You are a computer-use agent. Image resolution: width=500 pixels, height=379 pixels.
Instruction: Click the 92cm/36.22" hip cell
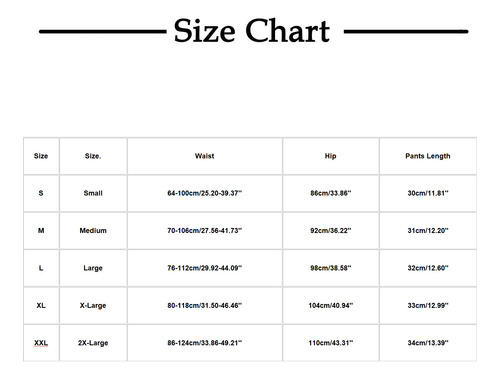331,230
